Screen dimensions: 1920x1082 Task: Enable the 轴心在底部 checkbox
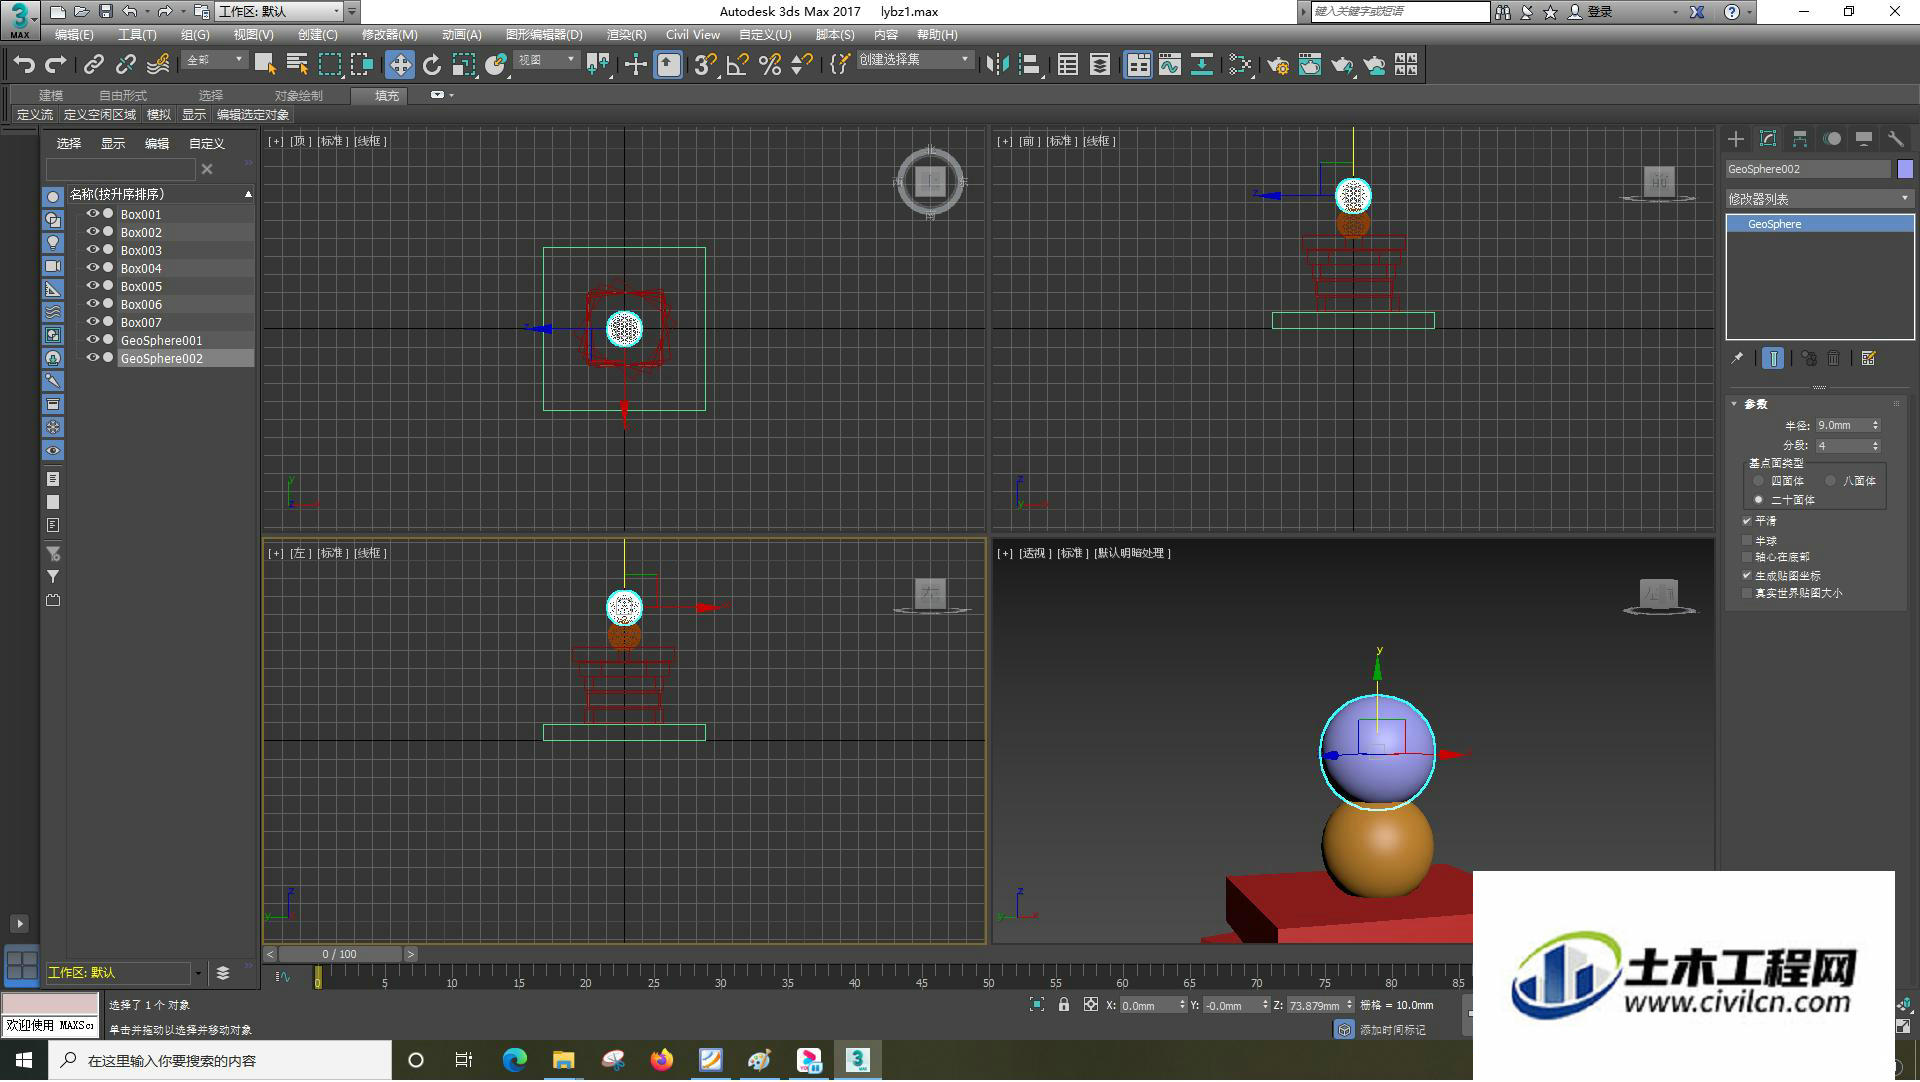tap(1747, 557)
